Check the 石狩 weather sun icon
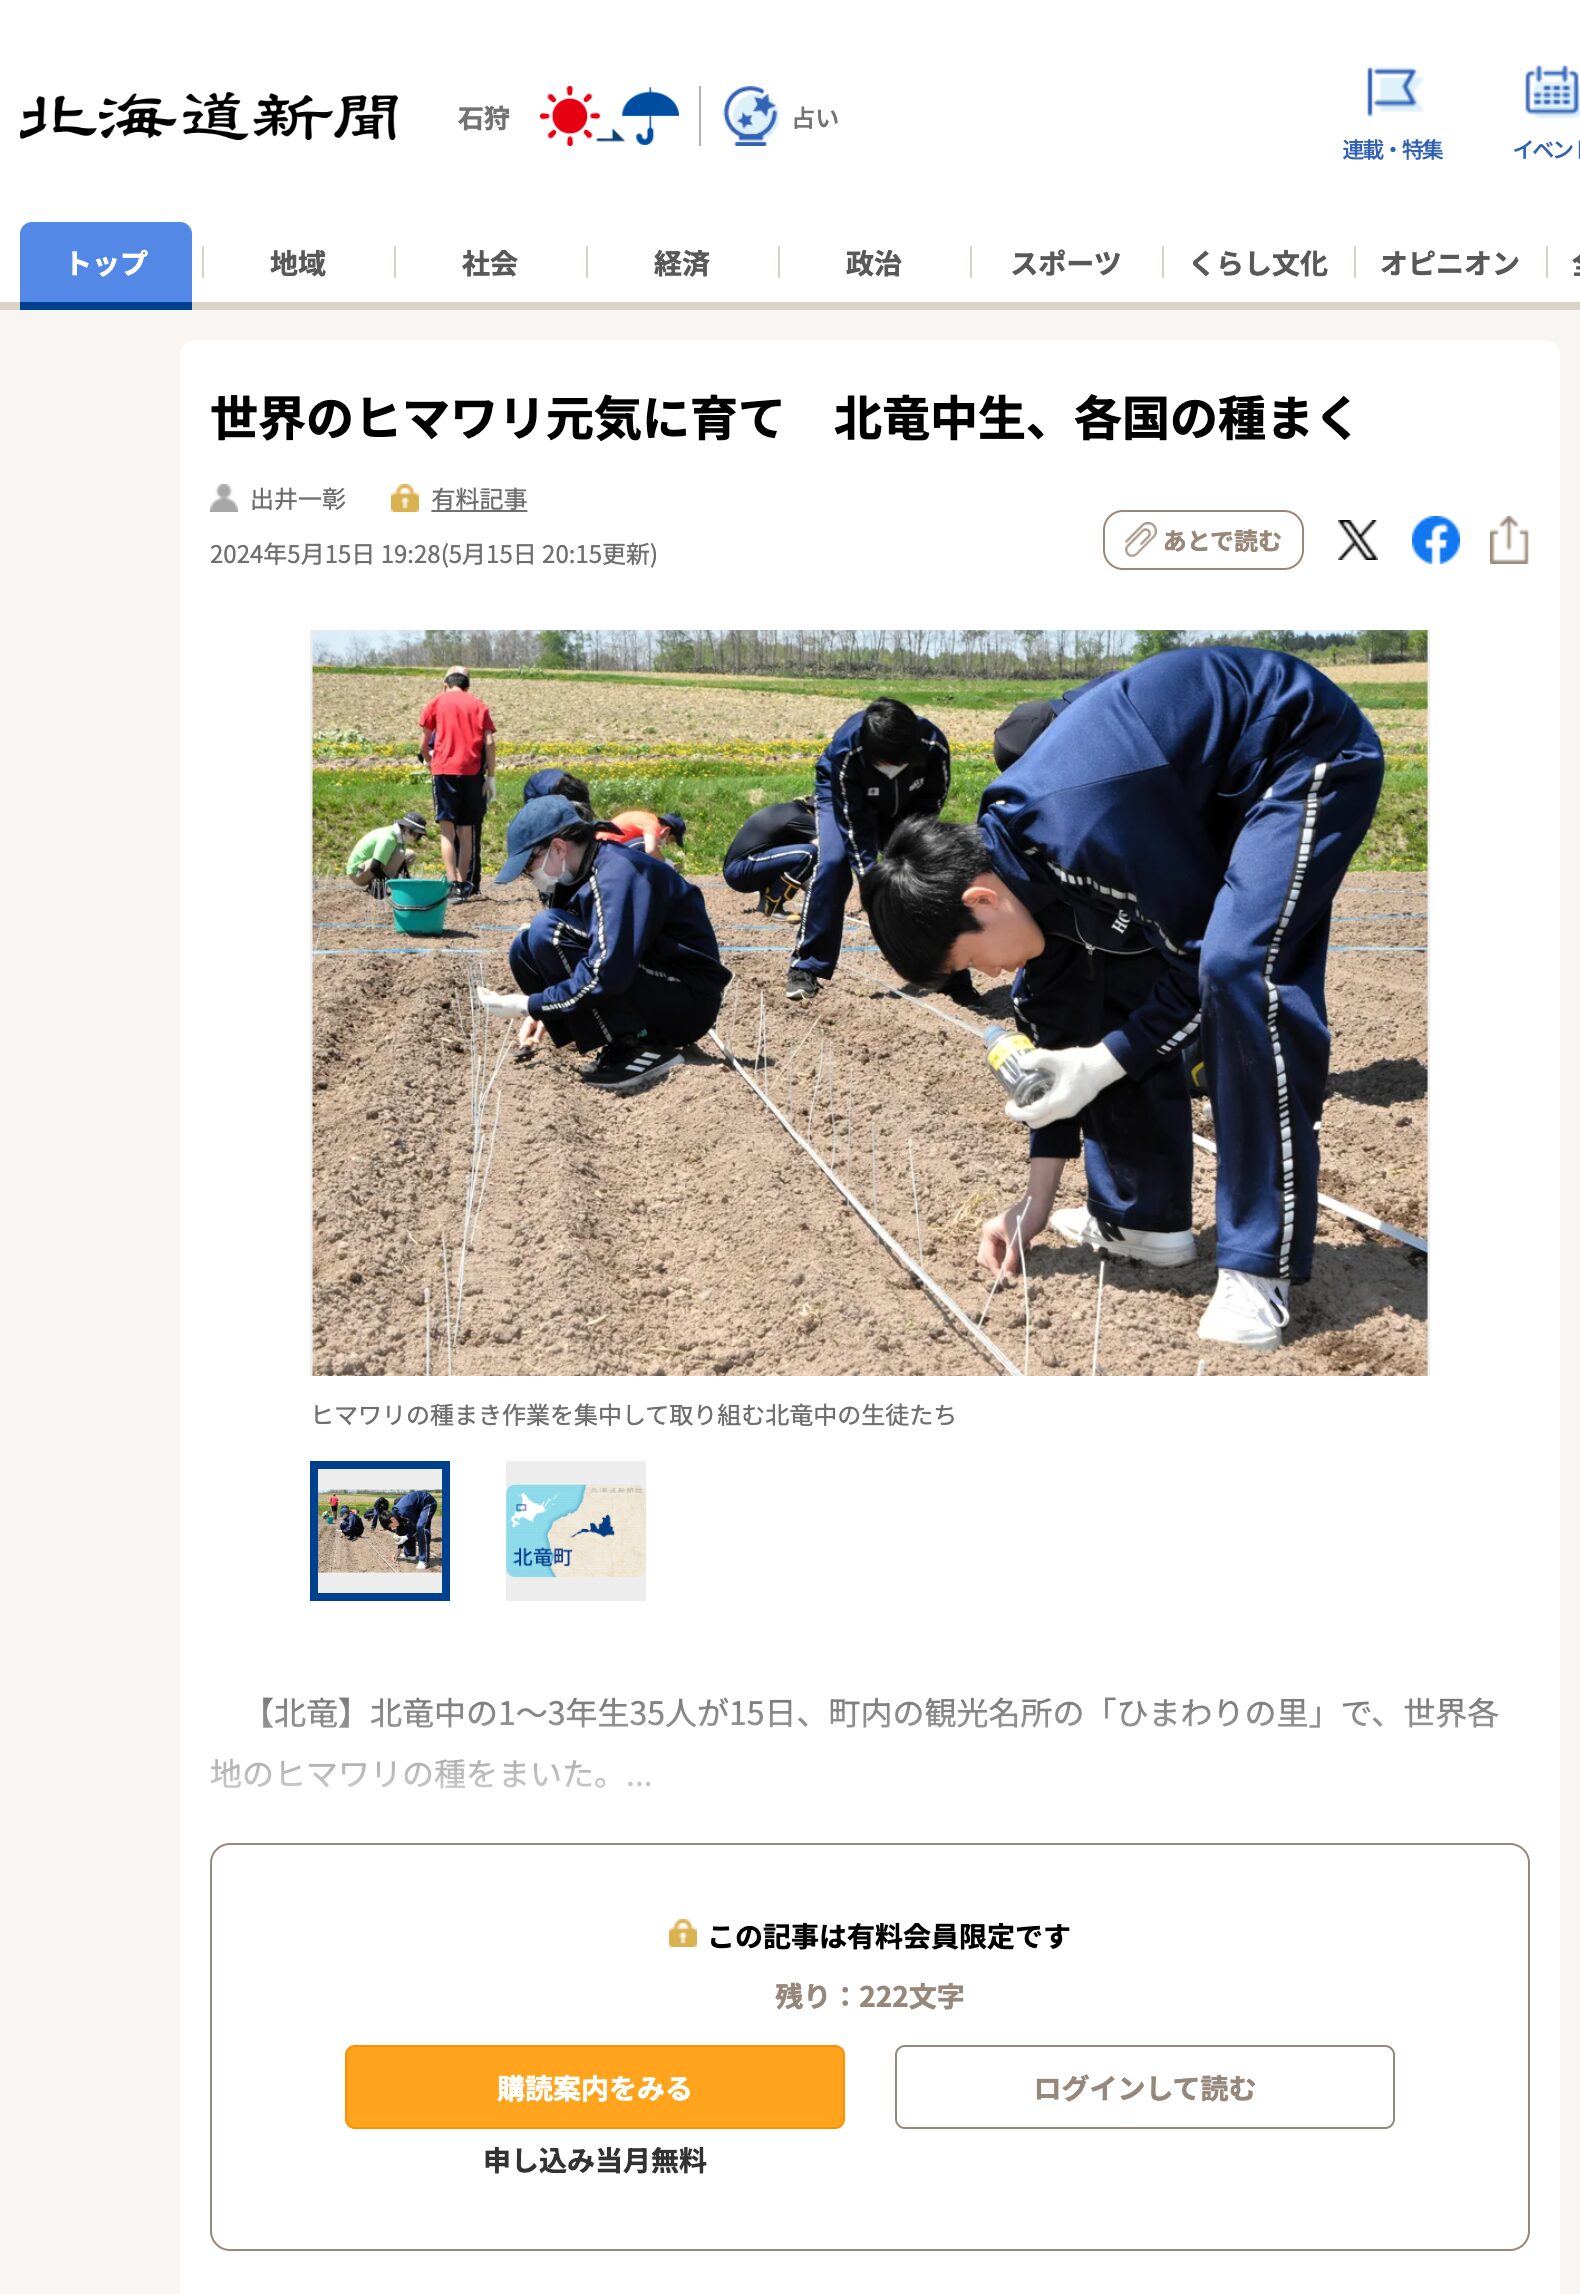 568,116
